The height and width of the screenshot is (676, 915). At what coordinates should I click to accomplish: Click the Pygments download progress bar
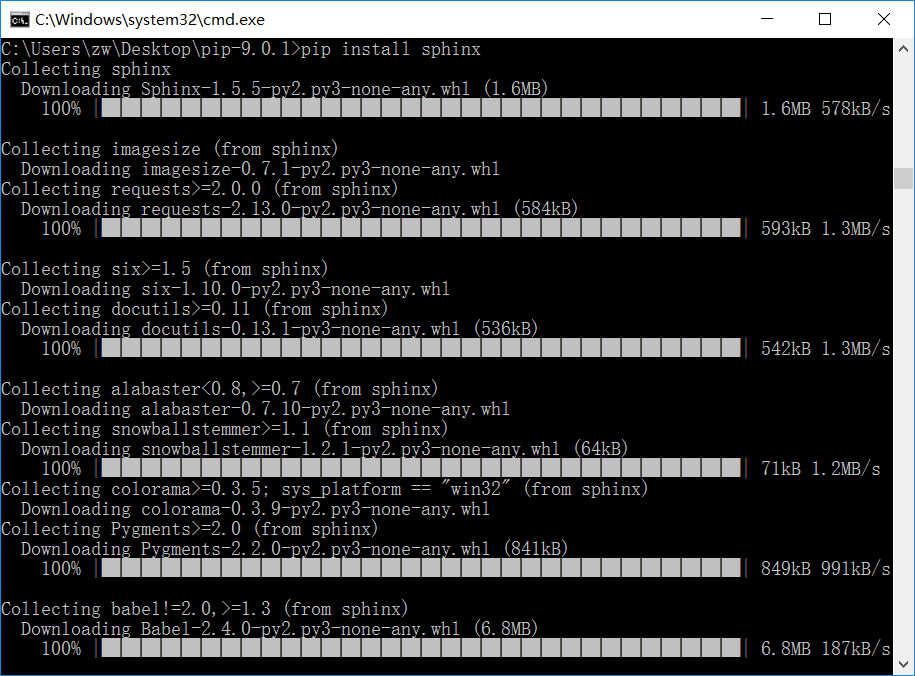click(421, 568)
